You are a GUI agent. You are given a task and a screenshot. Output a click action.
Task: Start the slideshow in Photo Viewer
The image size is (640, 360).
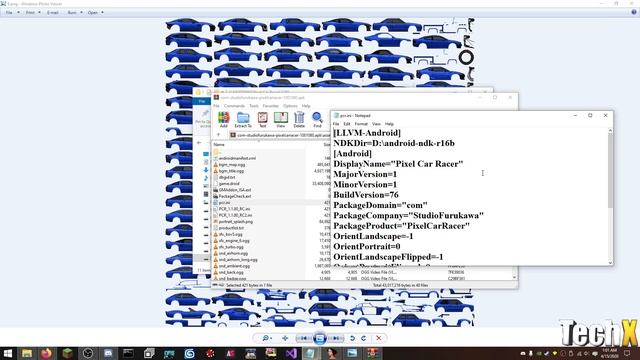coord(320,338)
